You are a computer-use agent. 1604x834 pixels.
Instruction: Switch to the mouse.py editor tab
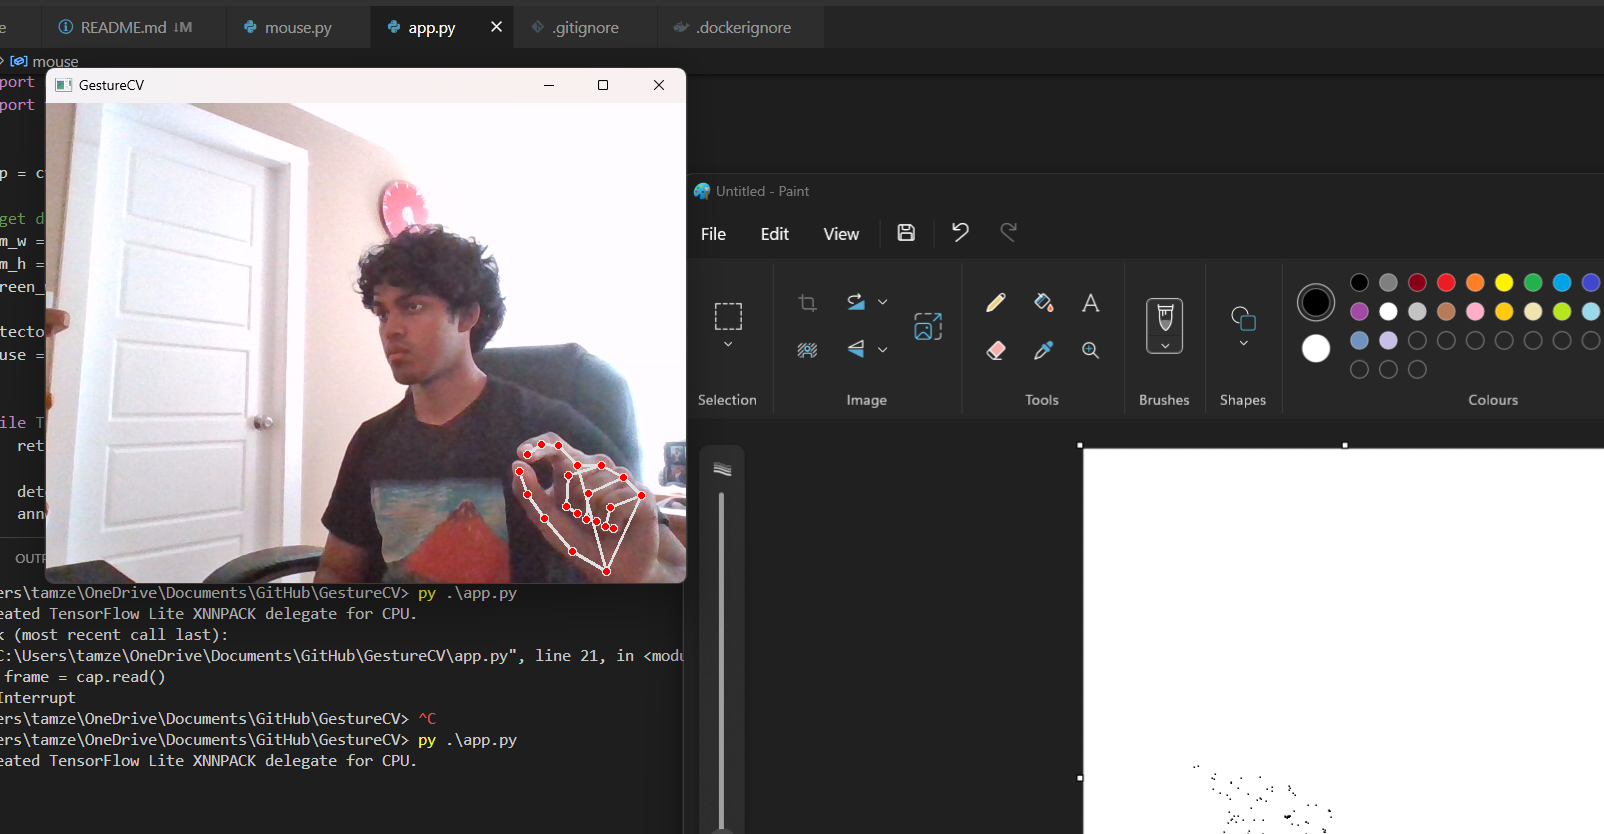pyautogui.click(x=298, y=27)
